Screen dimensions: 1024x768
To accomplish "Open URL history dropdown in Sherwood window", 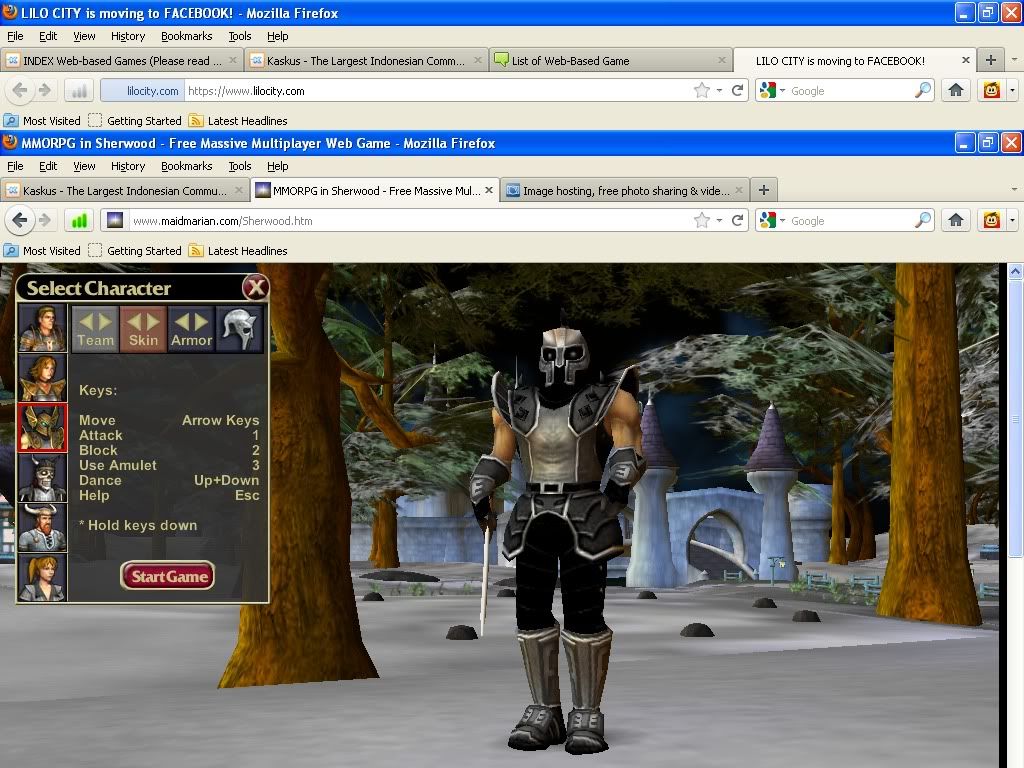I will point(719,221).
